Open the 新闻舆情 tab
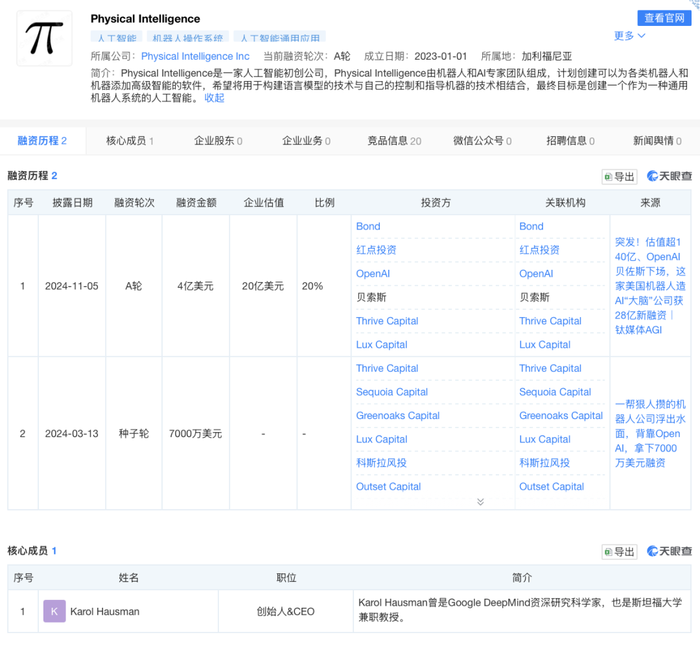The image size is (700, 659). tap(657, 141)
